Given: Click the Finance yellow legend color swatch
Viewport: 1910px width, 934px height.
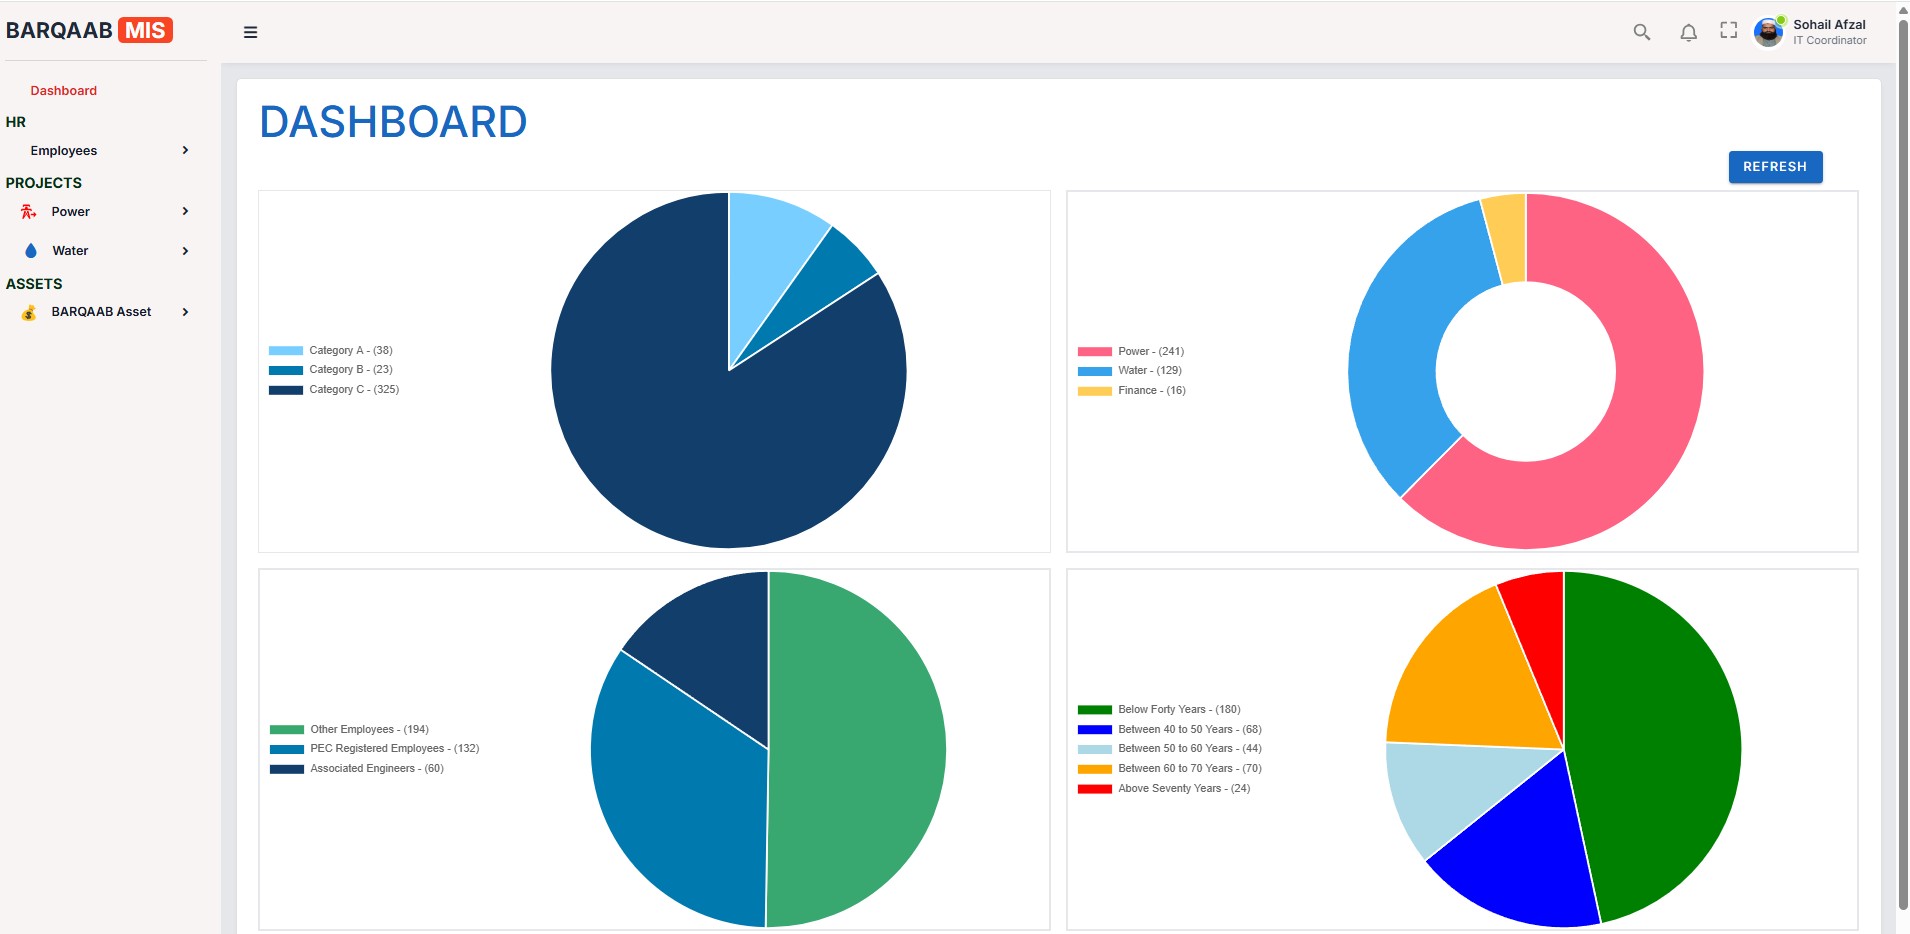Looking at the screenshot, I should (1094, 391).
